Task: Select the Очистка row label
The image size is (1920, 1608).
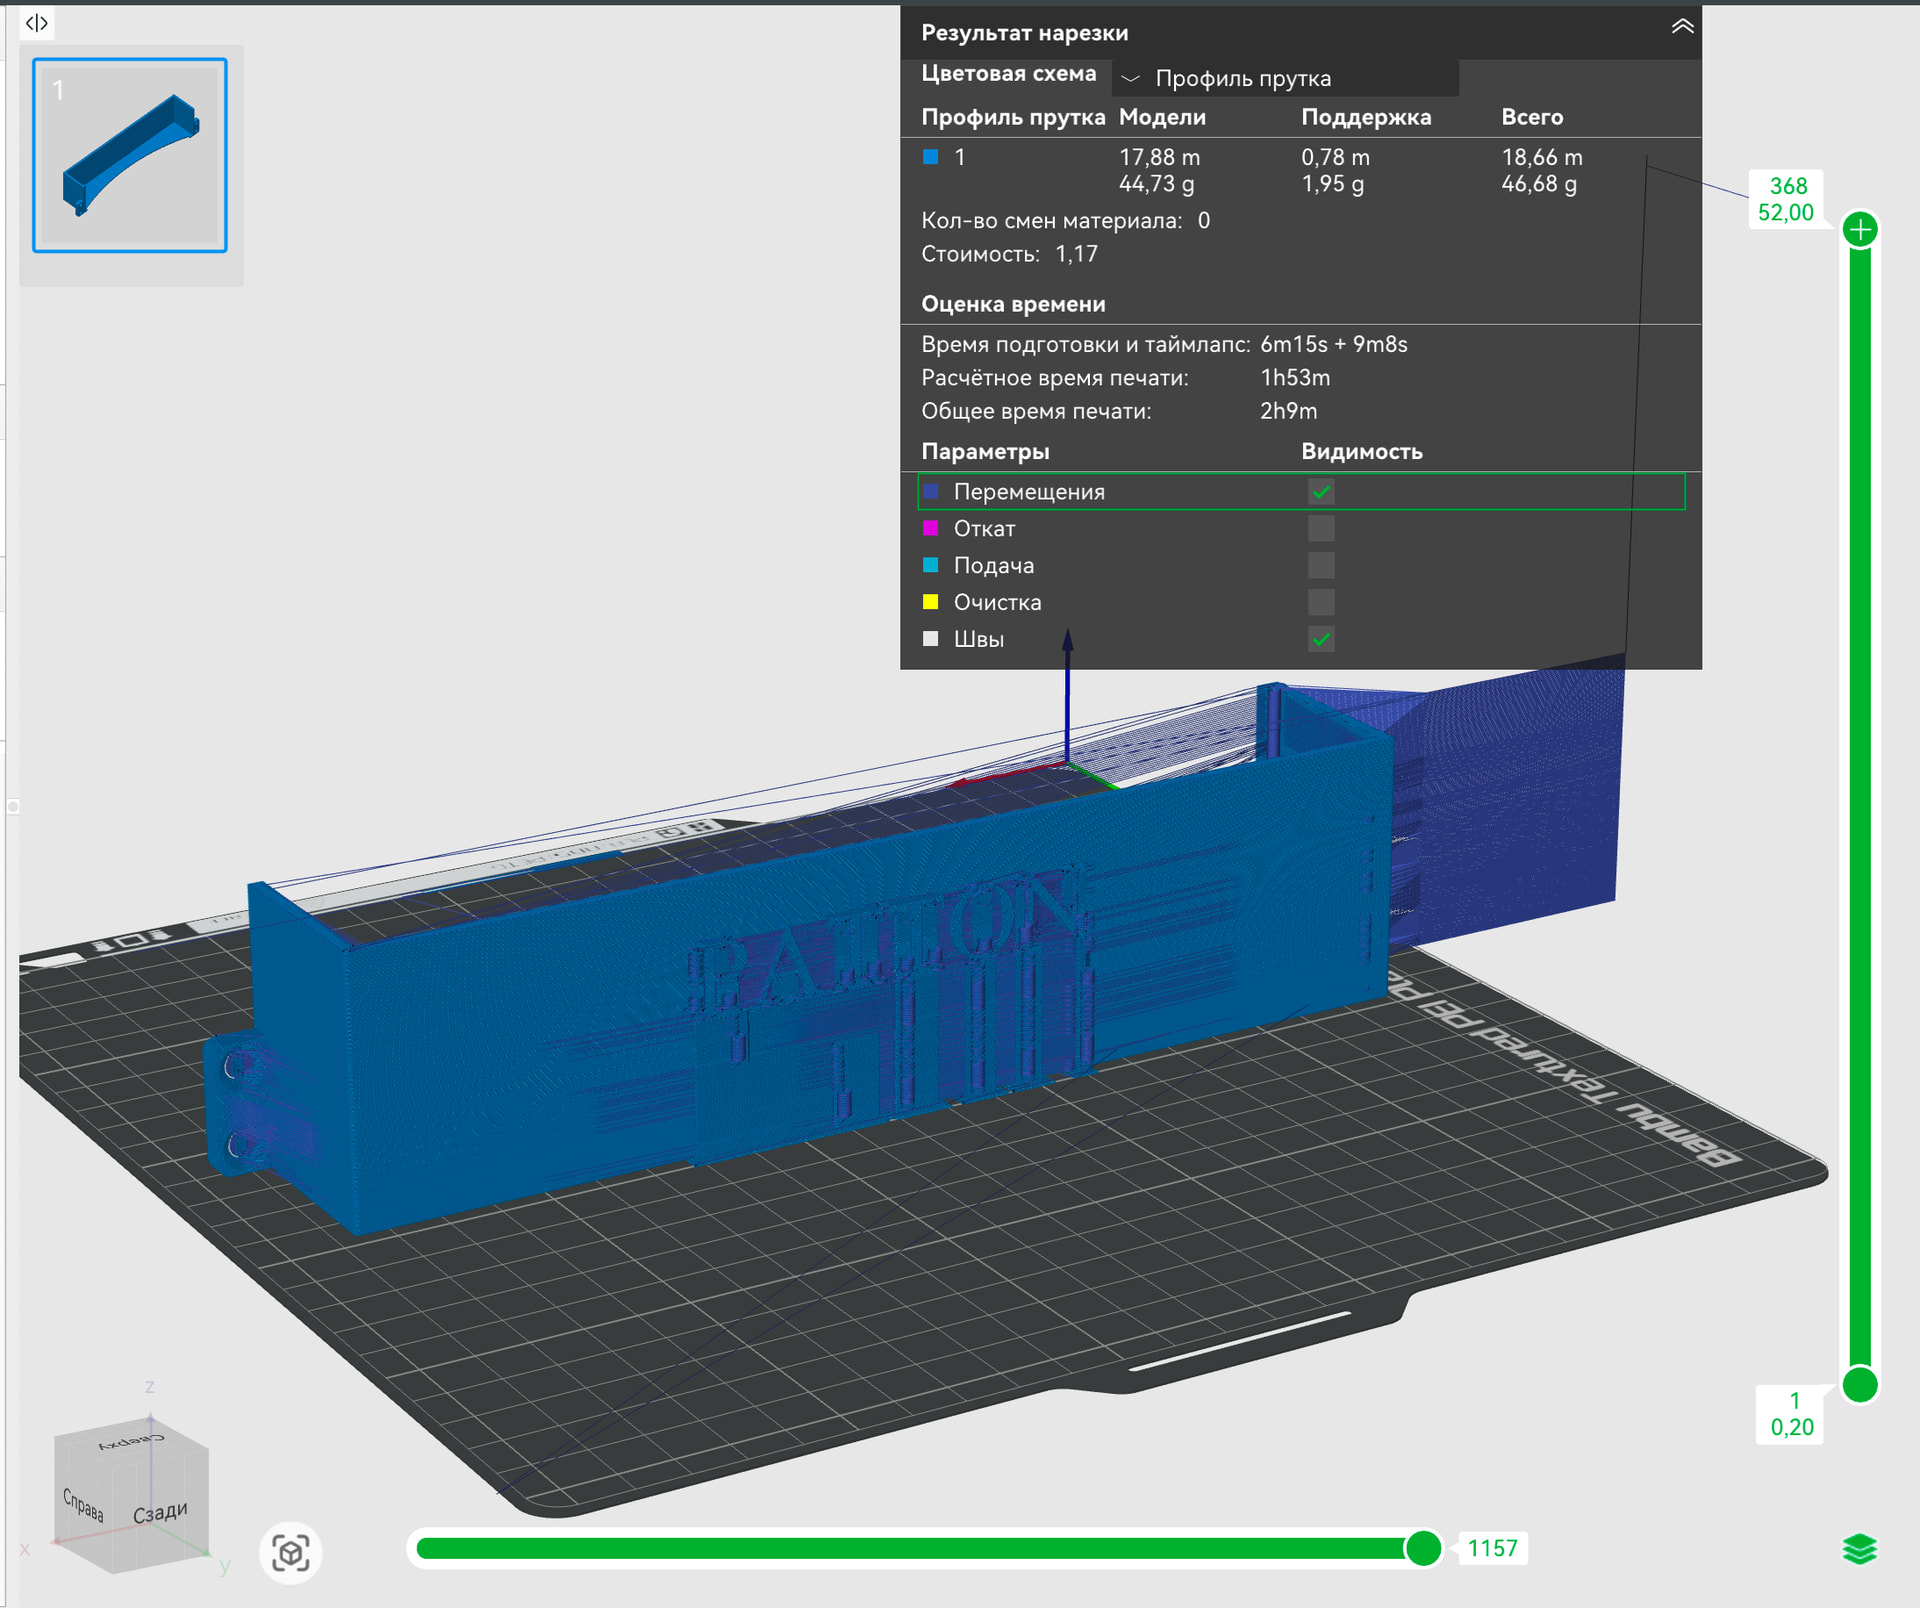Action: (x=997, y=602)
